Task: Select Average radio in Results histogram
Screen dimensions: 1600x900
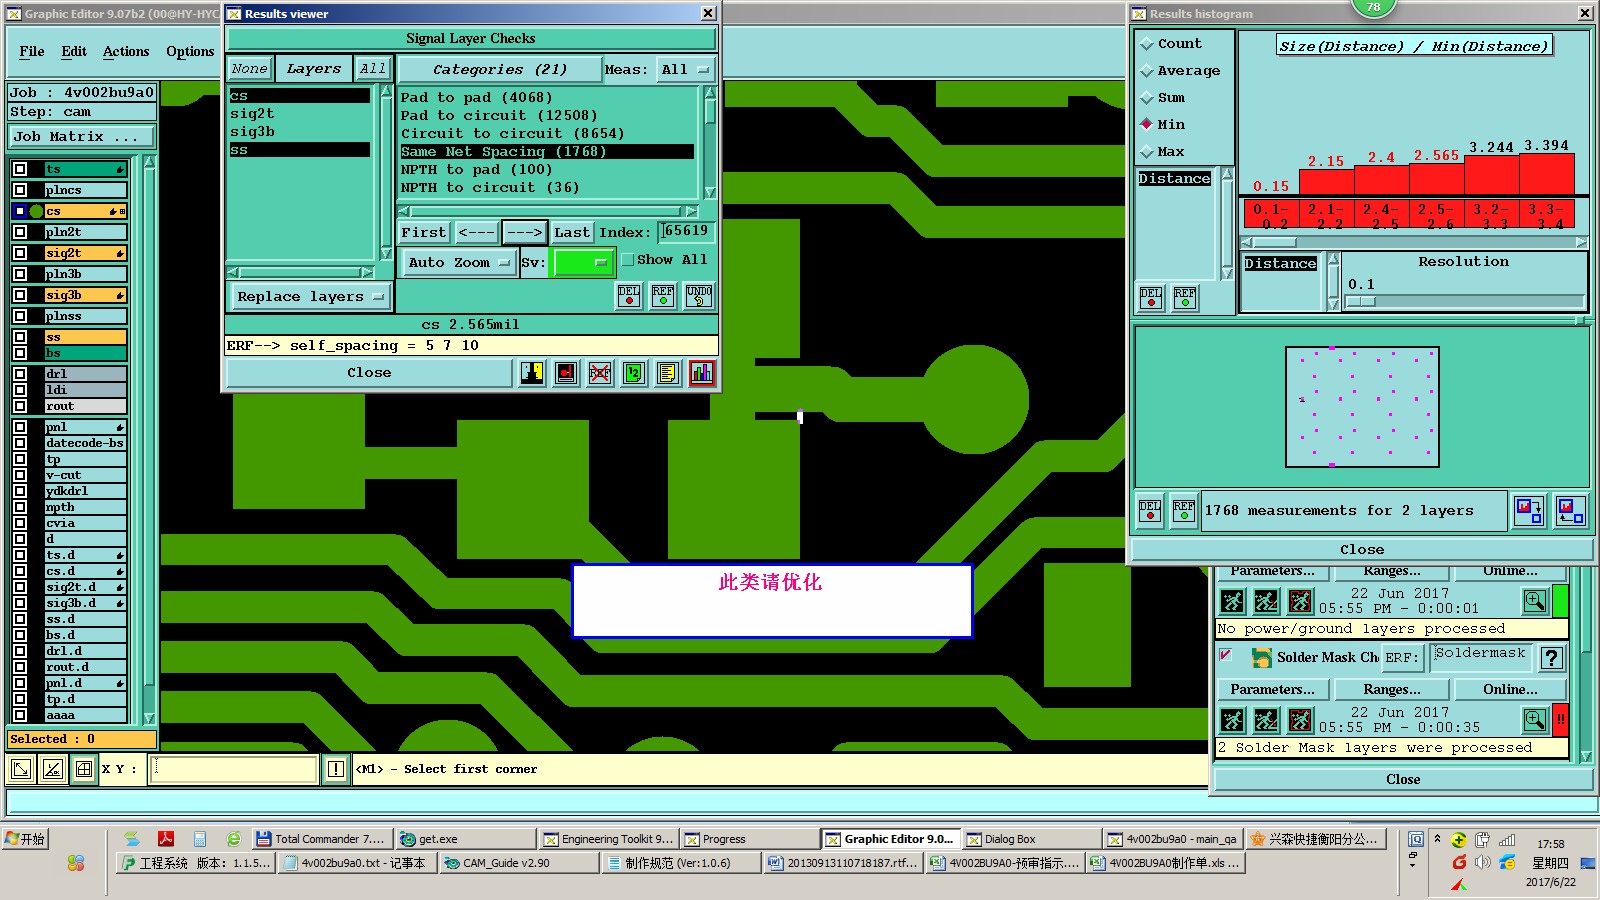Action: [x=1148, y=71]
